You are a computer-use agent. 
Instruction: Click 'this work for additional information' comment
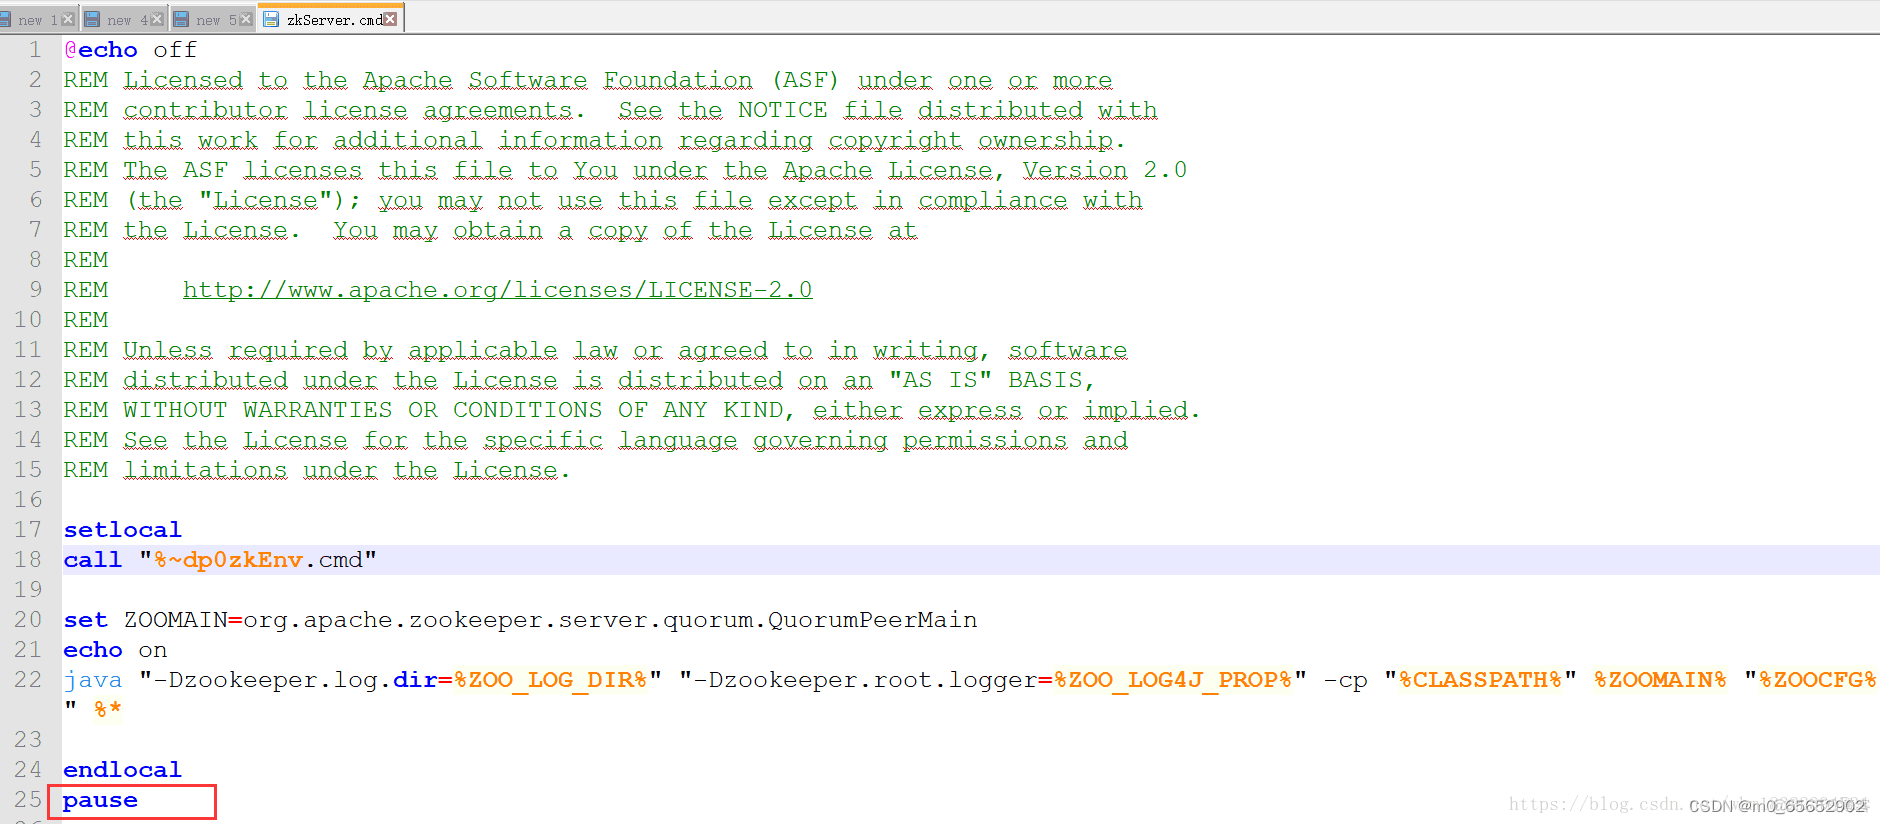[x=393, y=140]
